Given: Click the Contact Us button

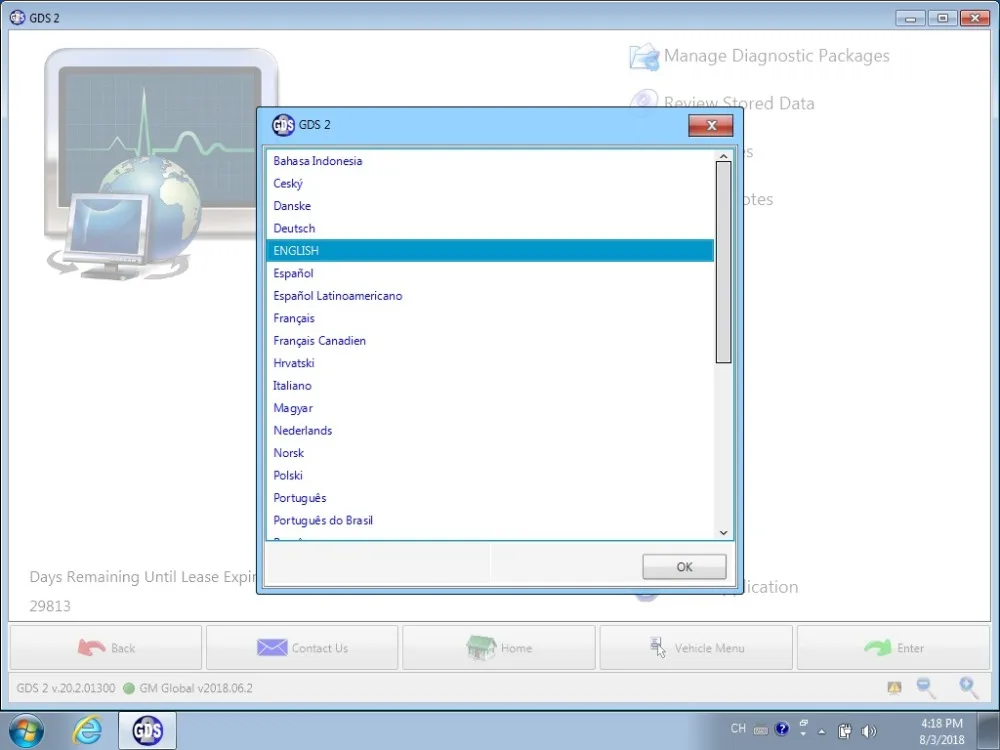Looking at the screenshot, I should pos(302,648).
